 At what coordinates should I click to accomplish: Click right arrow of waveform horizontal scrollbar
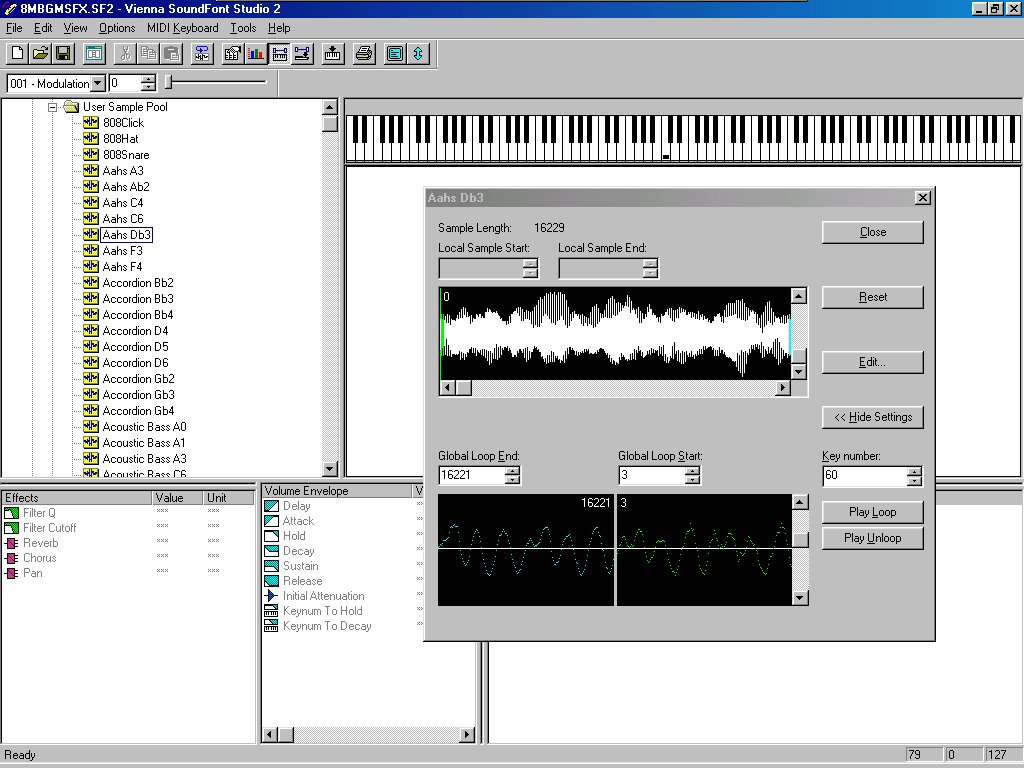(782, 388)
